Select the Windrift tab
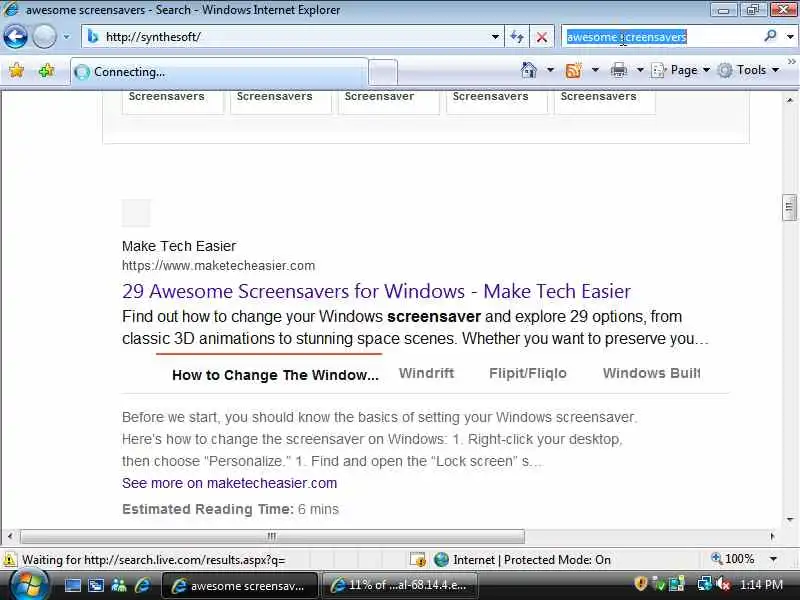Screen dimensions: 800x600 [x=427, y=373]
